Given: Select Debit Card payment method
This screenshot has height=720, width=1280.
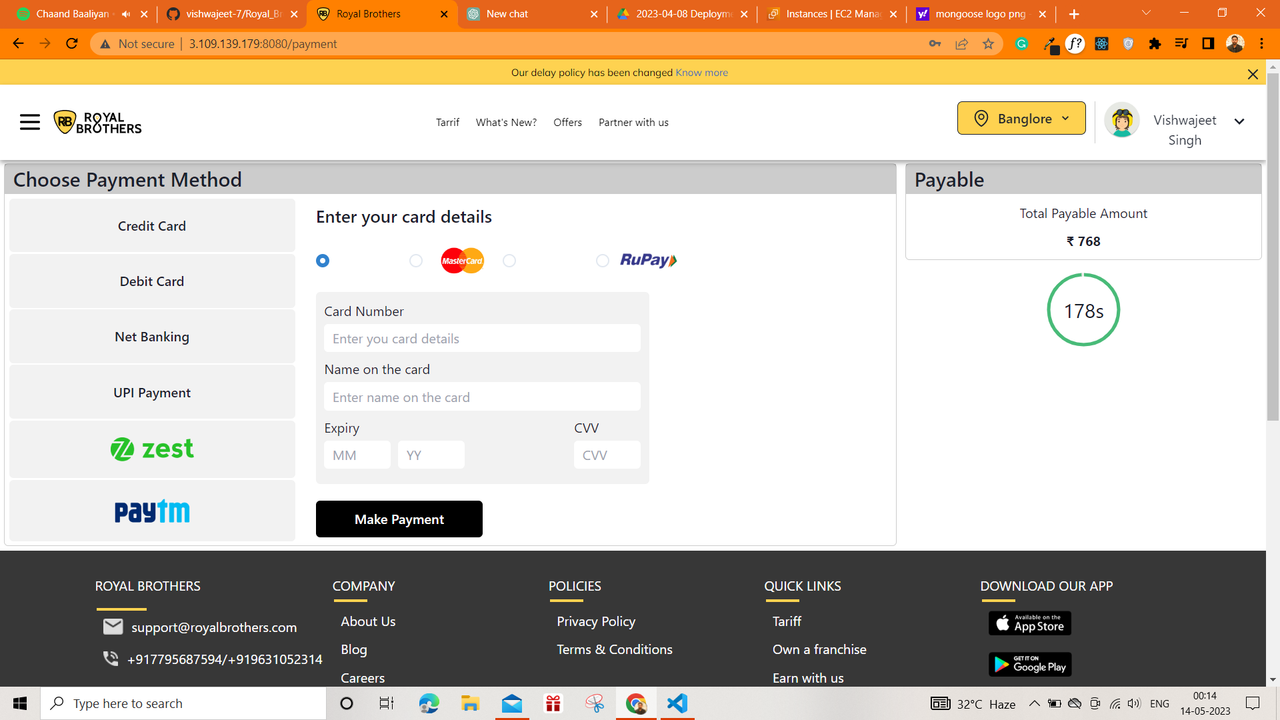Looking at the screenshot, I should [152, 281].
